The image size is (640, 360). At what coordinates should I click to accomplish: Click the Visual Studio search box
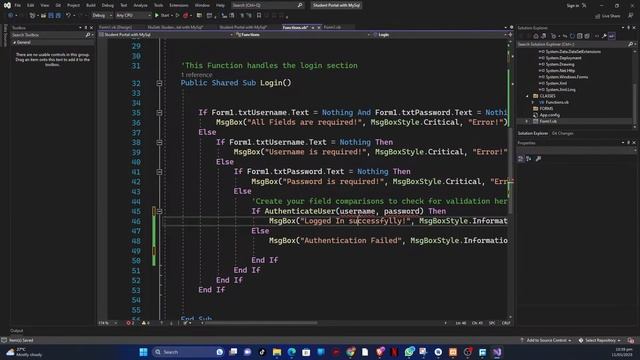267,5
